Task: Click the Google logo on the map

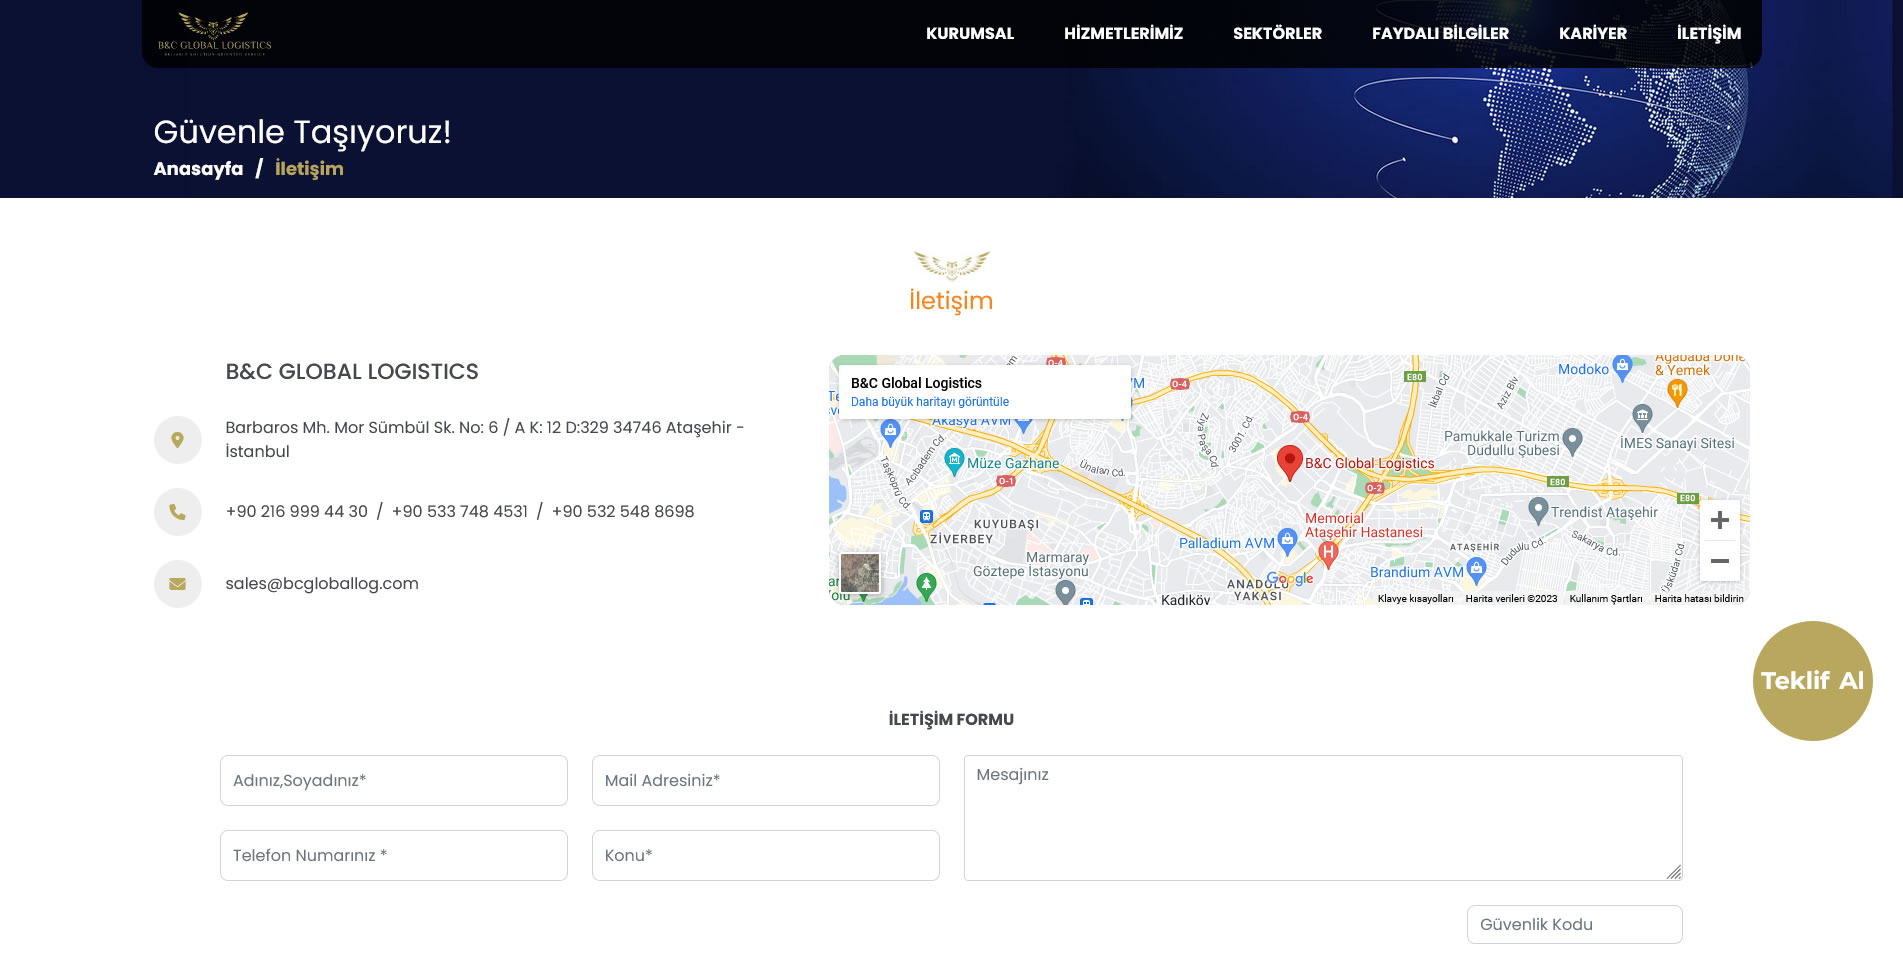Action: click(1290, 579)
